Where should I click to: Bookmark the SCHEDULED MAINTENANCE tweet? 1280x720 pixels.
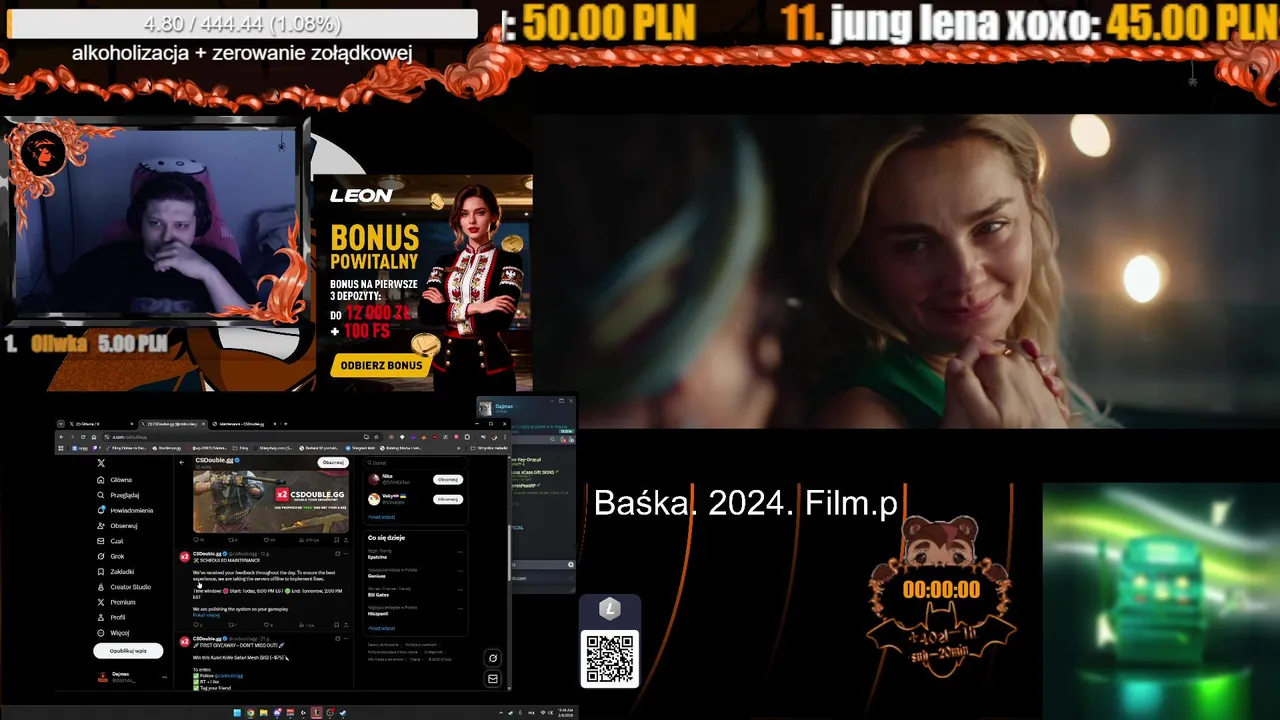pyautogui.click(x=337, y=625)
